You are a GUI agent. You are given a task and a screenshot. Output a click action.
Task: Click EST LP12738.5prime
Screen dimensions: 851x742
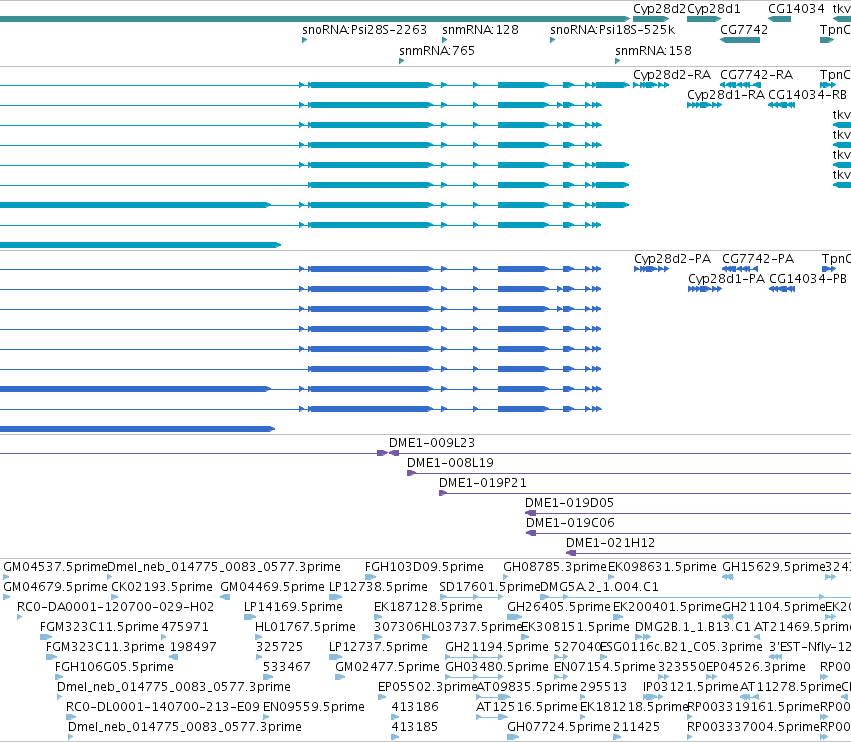pyautogui.click(x=378, y=587)
